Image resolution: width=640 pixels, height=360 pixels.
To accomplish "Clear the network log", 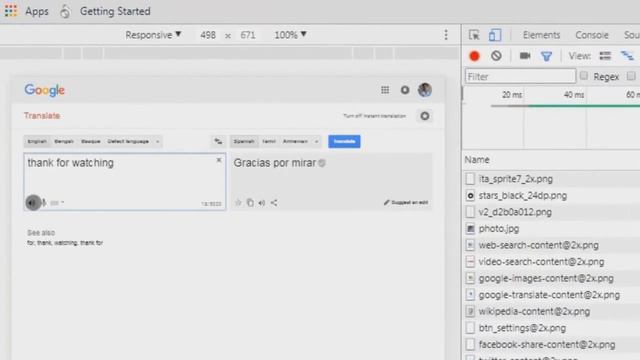I will (x=496, y=56).
